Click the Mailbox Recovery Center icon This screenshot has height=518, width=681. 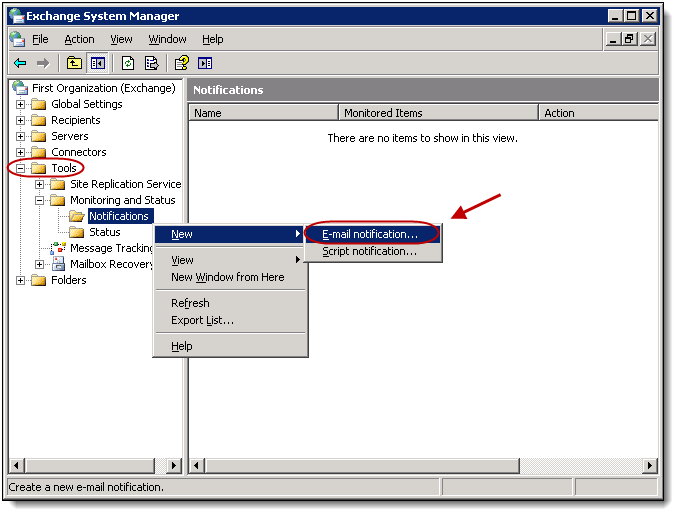[58, 264]
